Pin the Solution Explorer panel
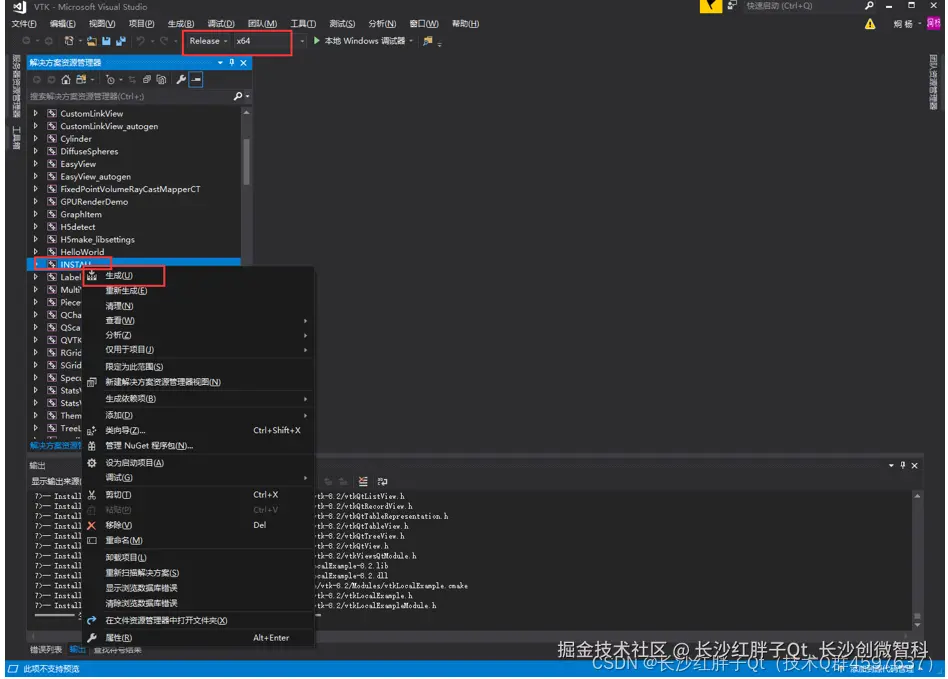The height and width of the screenshot is (679, 948). click(x=232, y=62)
